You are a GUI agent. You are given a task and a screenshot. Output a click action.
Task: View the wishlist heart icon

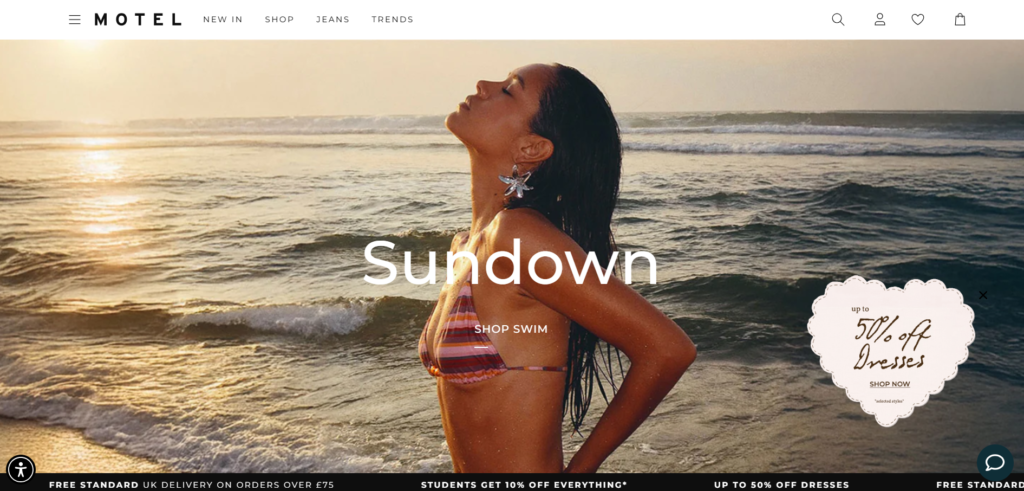click(x=918, y=20)
